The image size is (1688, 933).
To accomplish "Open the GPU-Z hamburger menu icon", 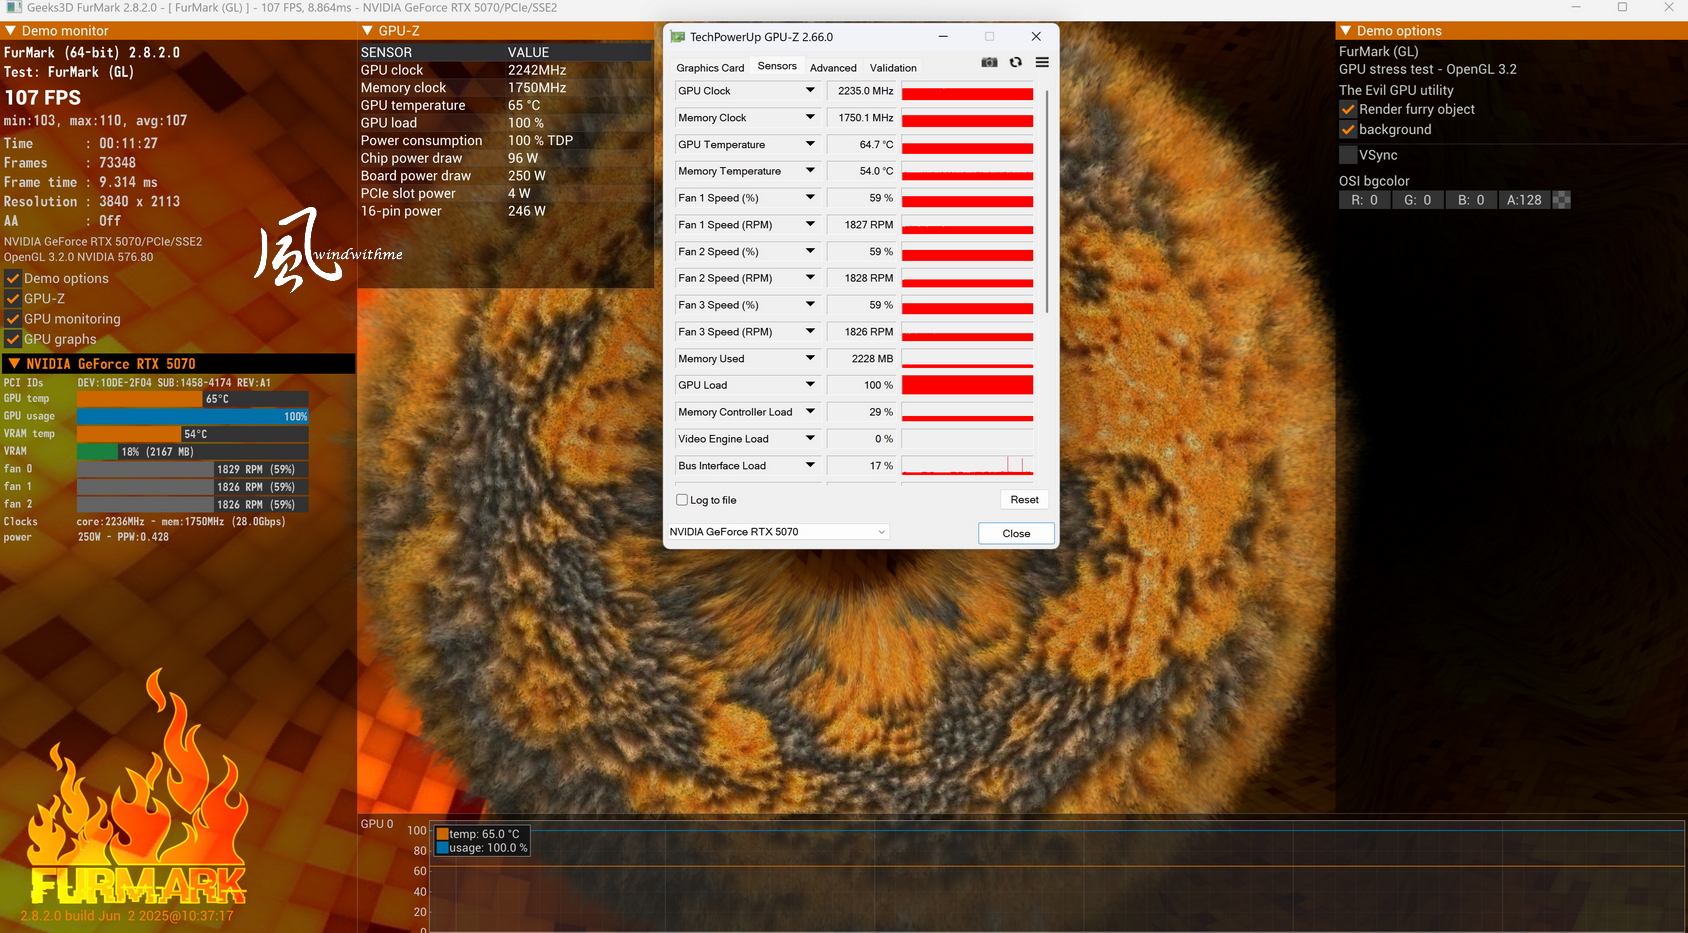I will point(1042,62).
